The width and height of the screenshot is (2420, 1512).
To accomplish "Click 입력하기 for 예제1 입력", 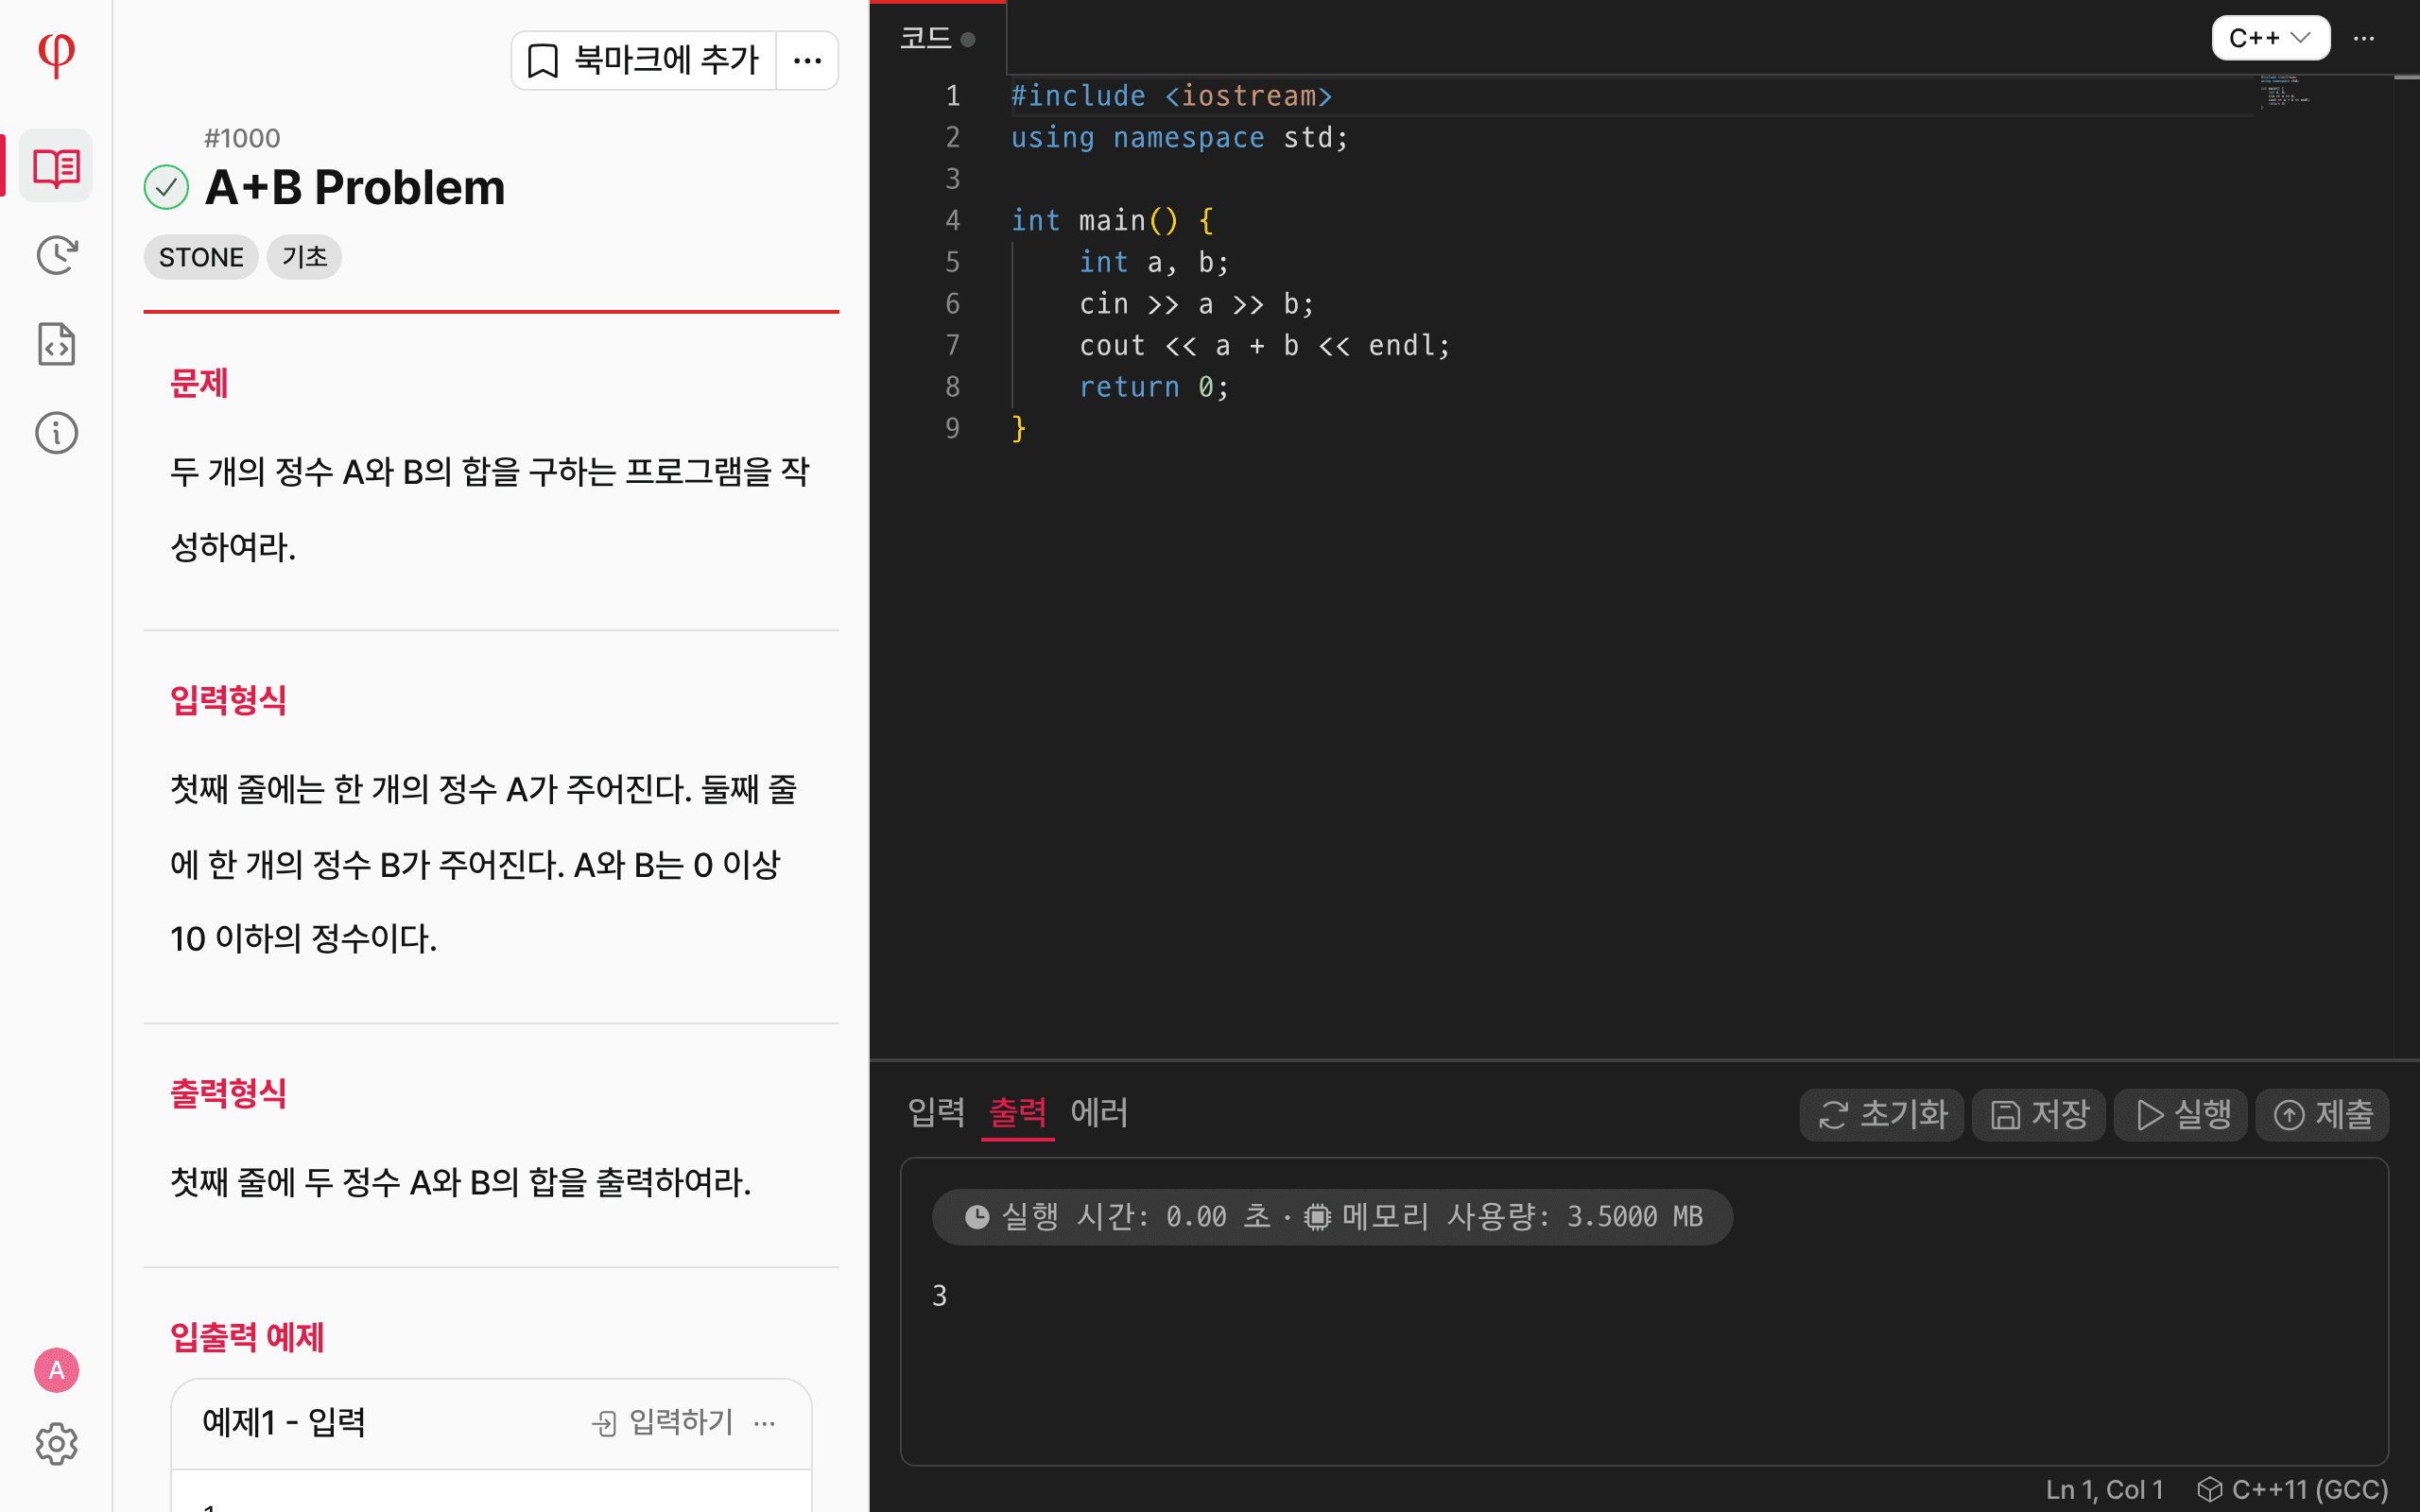I will (x=662, y=1422).
